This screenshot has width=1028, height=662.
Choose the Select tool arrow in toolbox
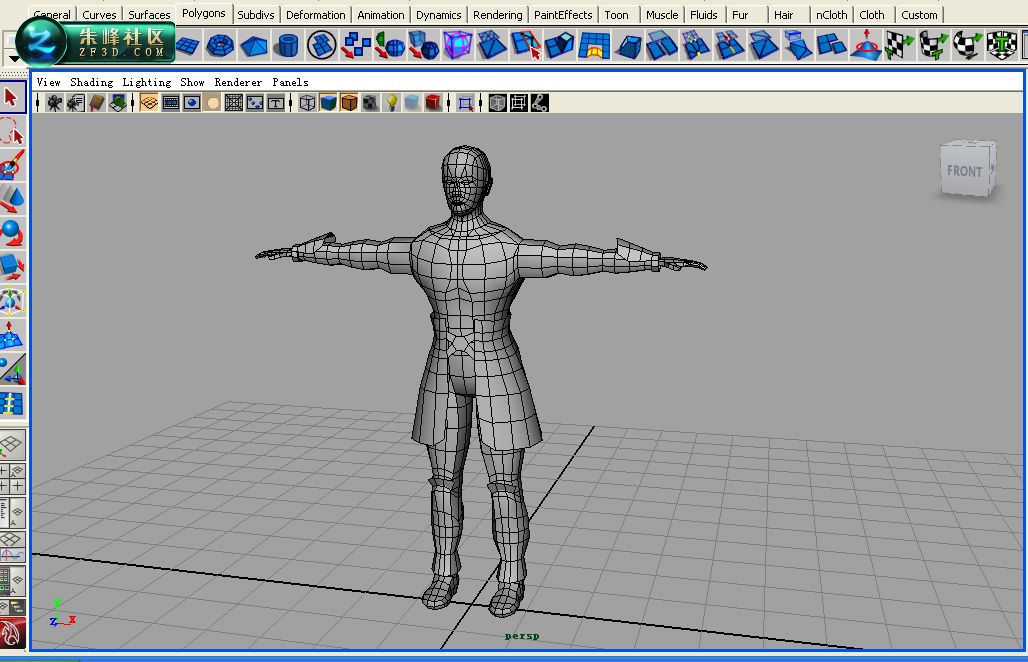tap(11, 98)
